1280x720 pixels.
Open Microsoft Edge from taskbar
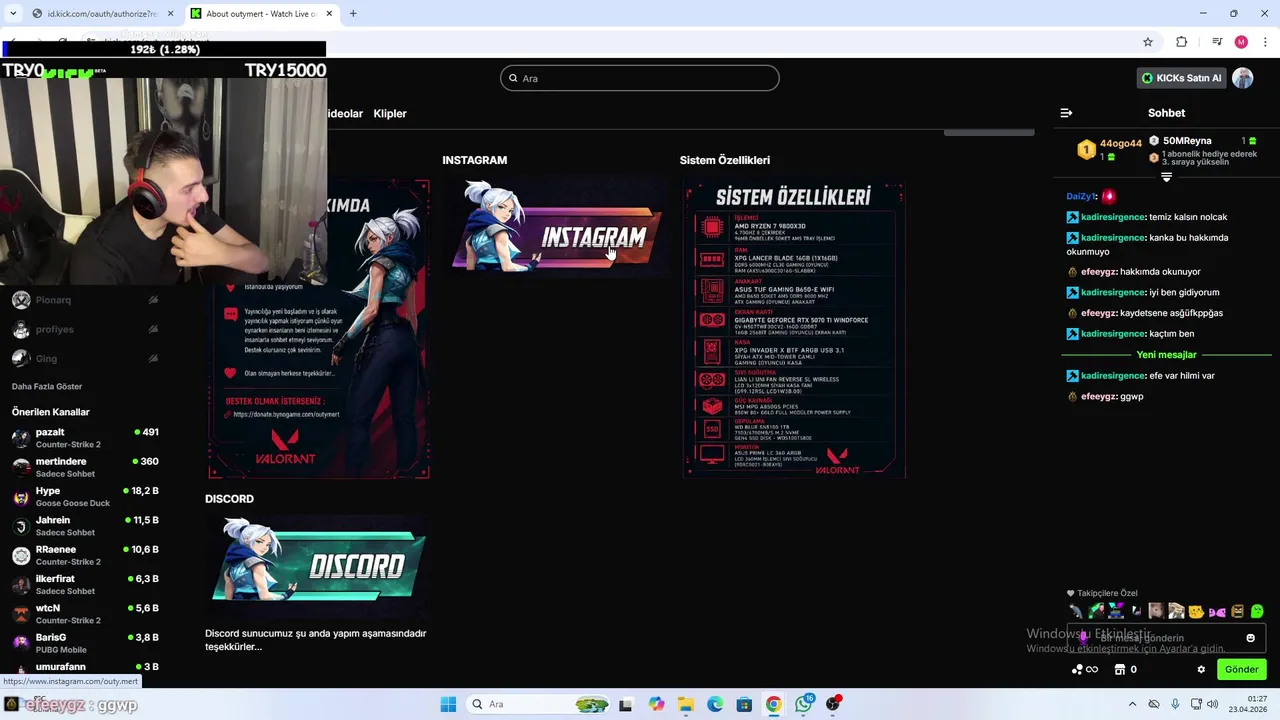[715, 705]
